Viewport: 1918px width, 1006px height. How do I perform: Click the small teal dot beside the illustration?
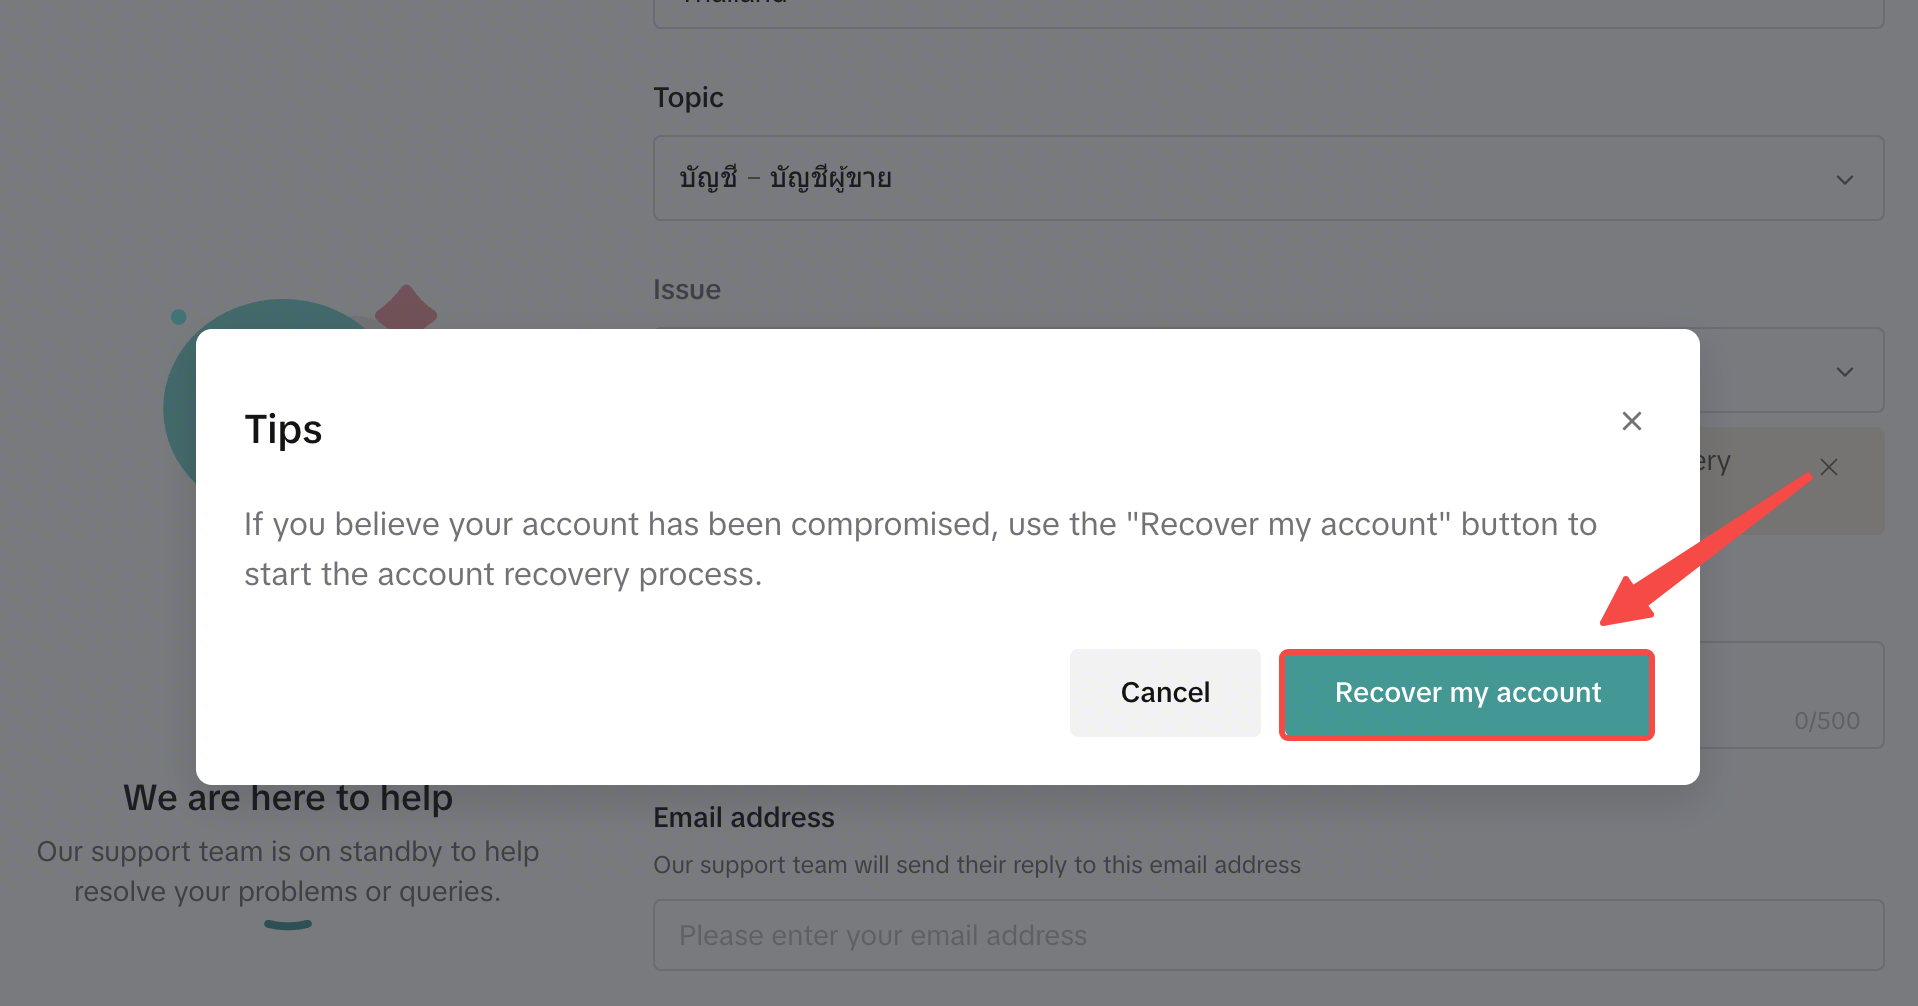(179, 317)
